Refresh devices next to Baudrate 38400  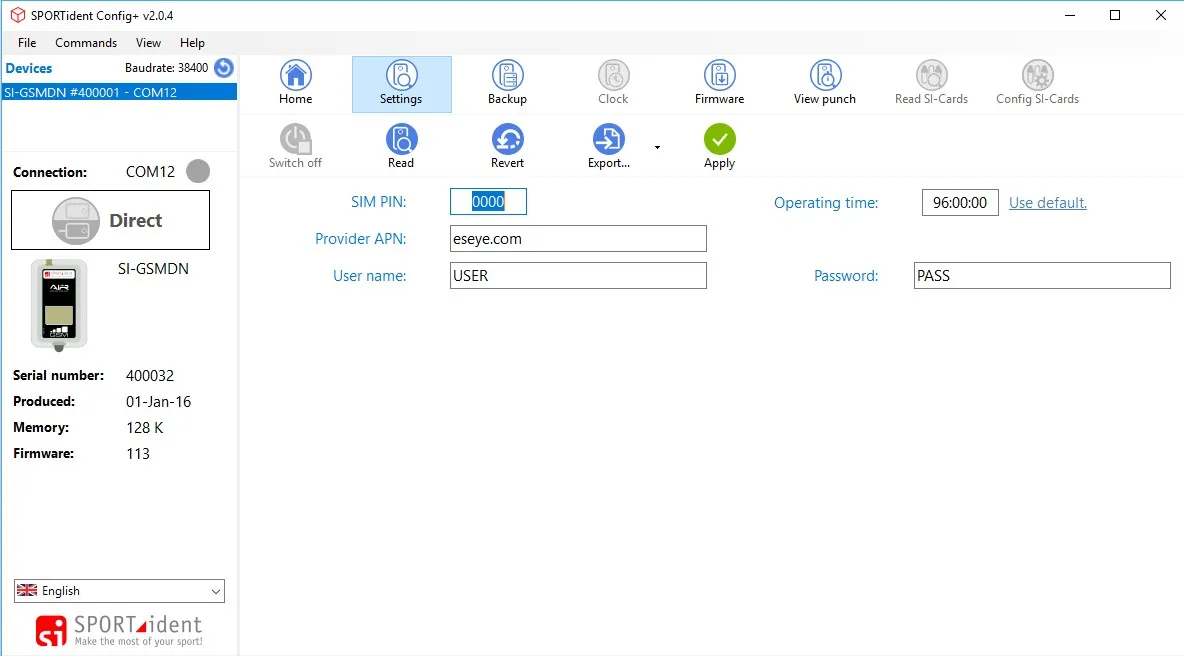coord(224,68)
